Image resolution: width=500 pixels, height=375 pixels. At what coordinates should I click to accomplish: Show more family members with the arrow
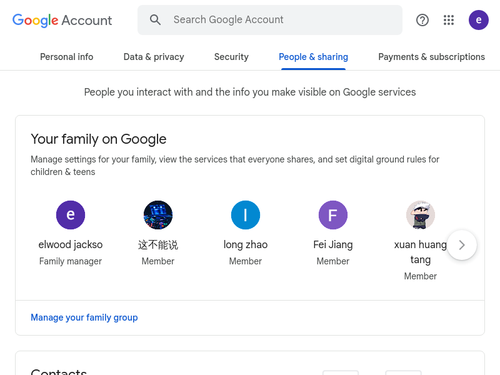tap(462, 245)
